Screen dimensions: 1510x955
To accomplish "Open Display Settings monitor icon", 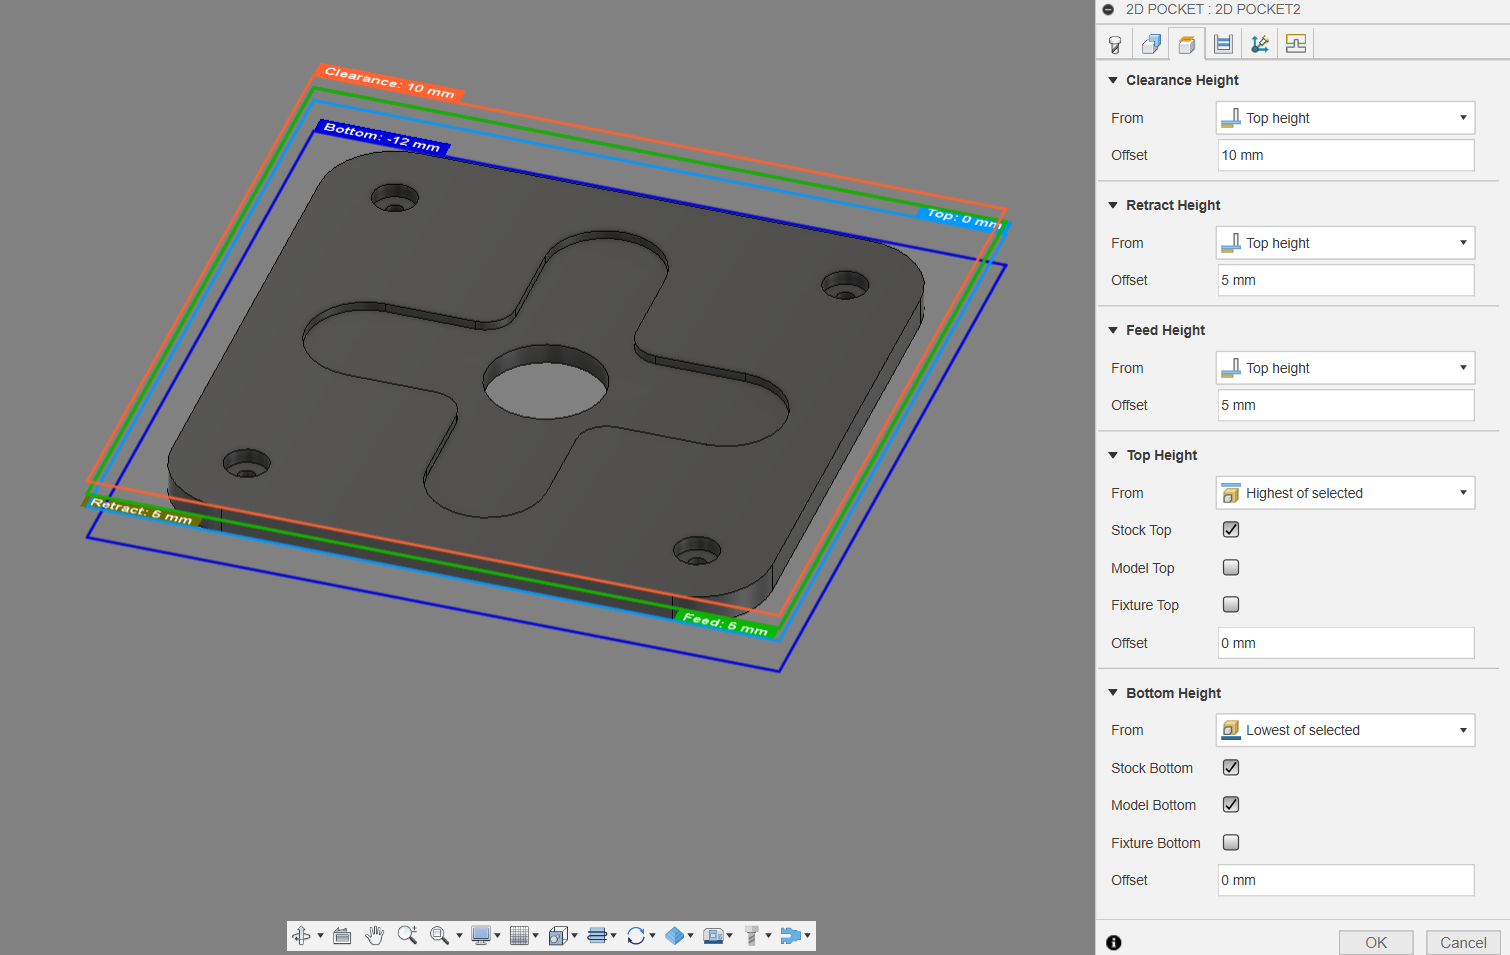I will point(481,936).
